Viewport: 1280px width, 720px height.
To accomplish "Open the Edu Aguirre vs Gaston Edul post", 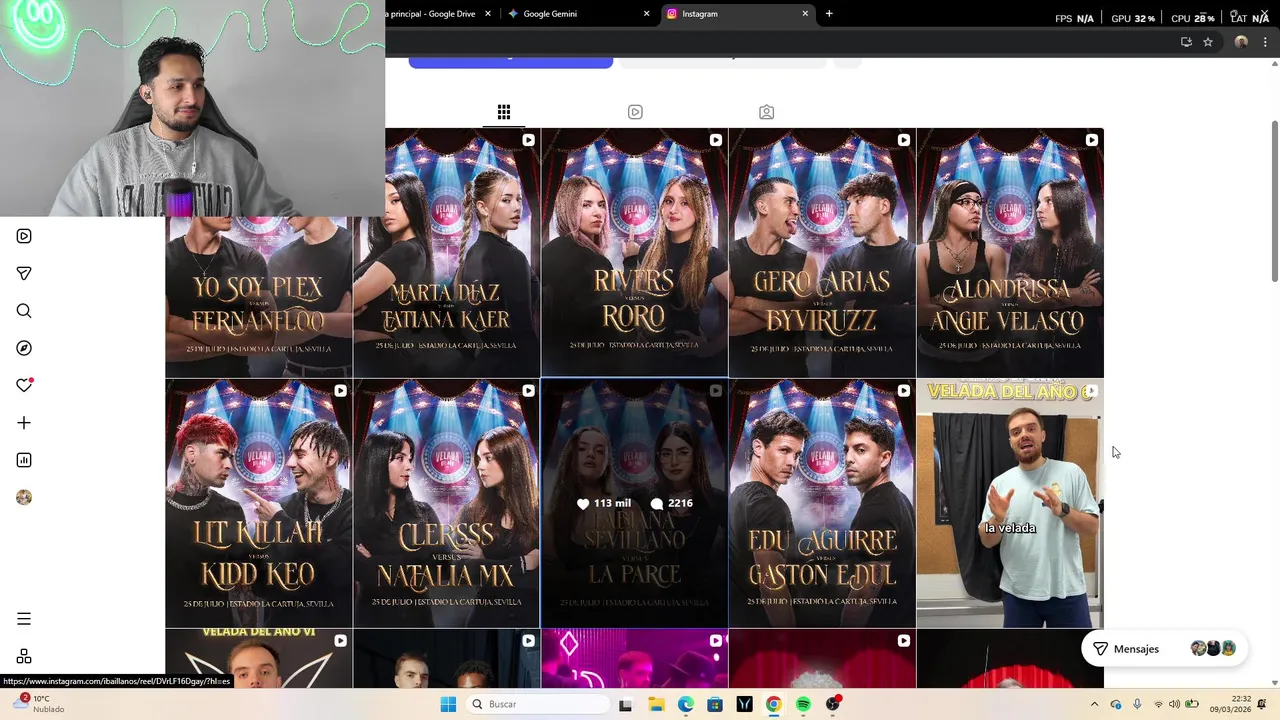I will [822, 503].
